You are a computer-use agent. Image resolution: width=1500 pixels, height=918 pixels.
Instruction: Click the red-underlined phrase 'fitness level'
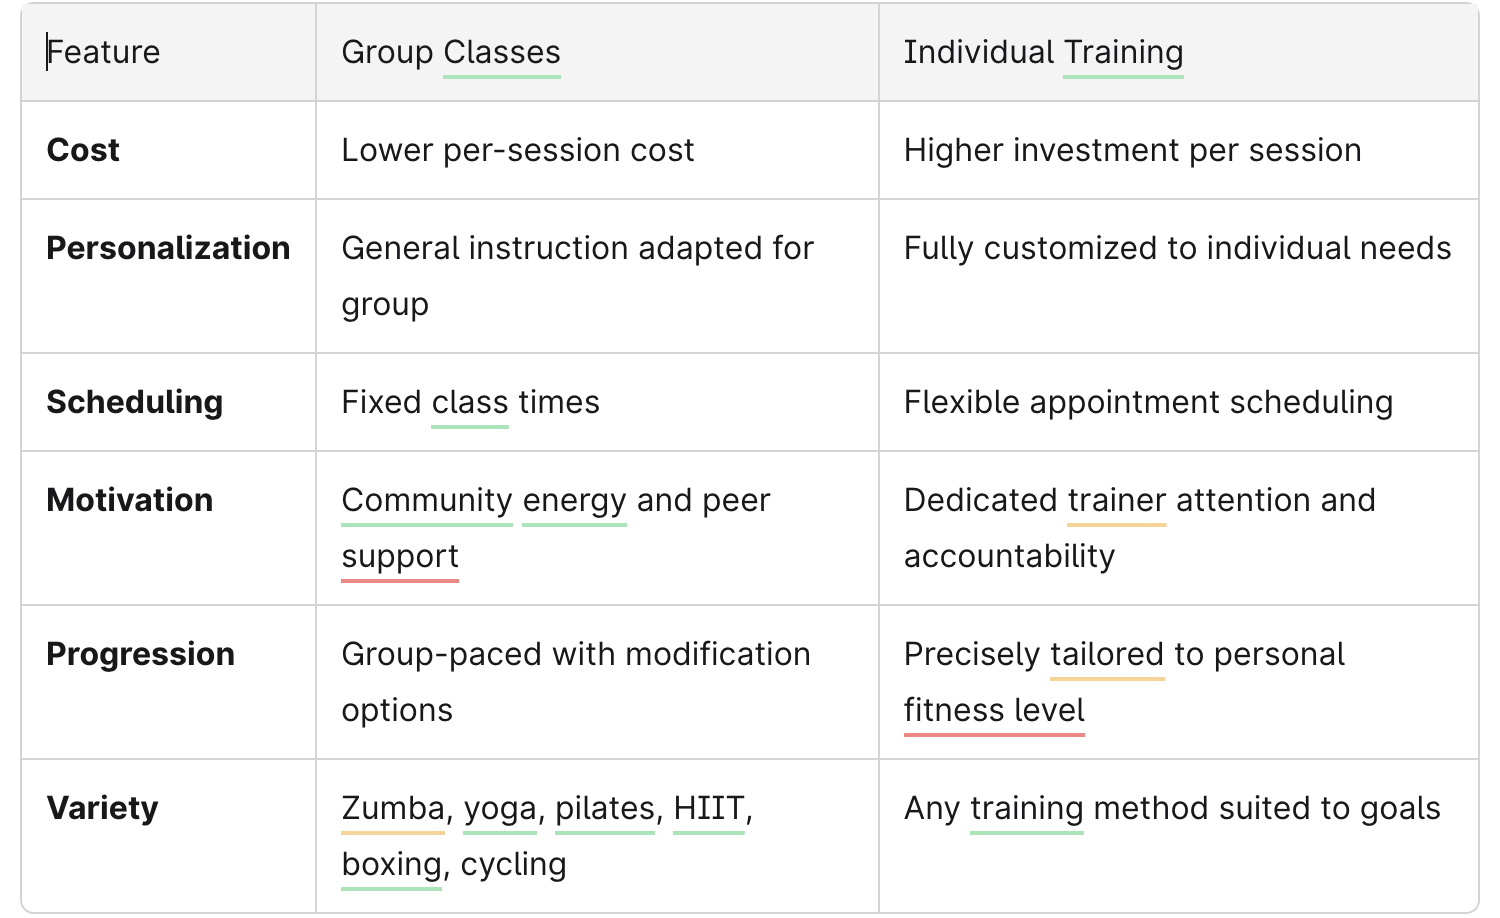994,710
